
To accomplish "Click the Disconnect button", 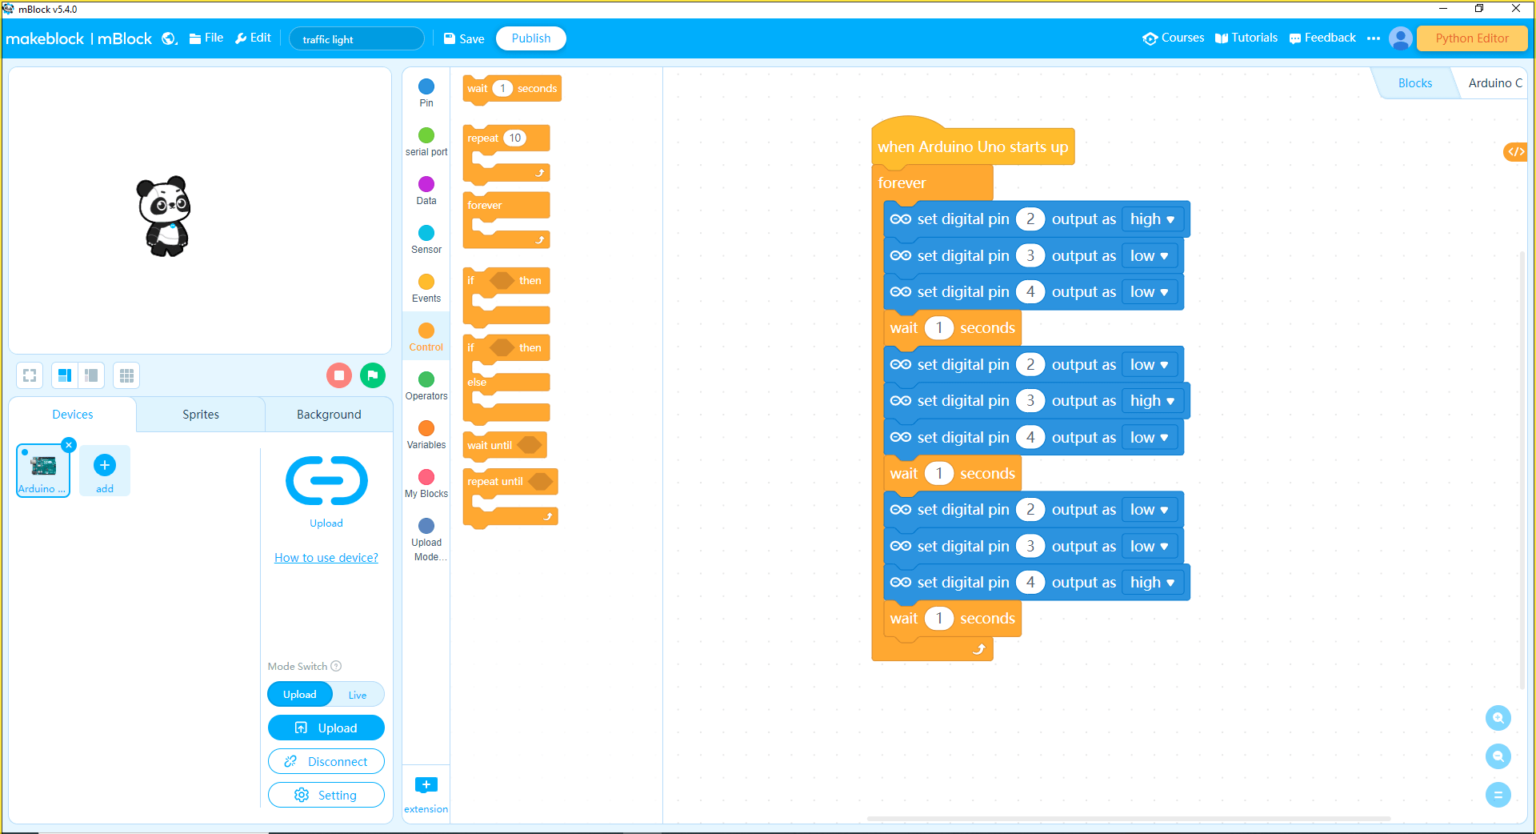I will (326, 761).
